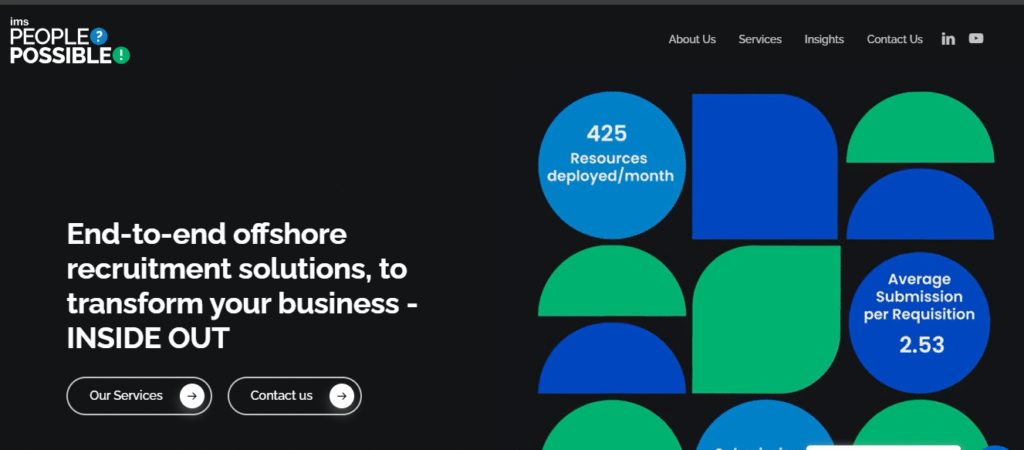Click the hero headline about offshore recruitment
Viewport: 1024px width, 450px height.
pyautogui.click(x=241, y=286)
